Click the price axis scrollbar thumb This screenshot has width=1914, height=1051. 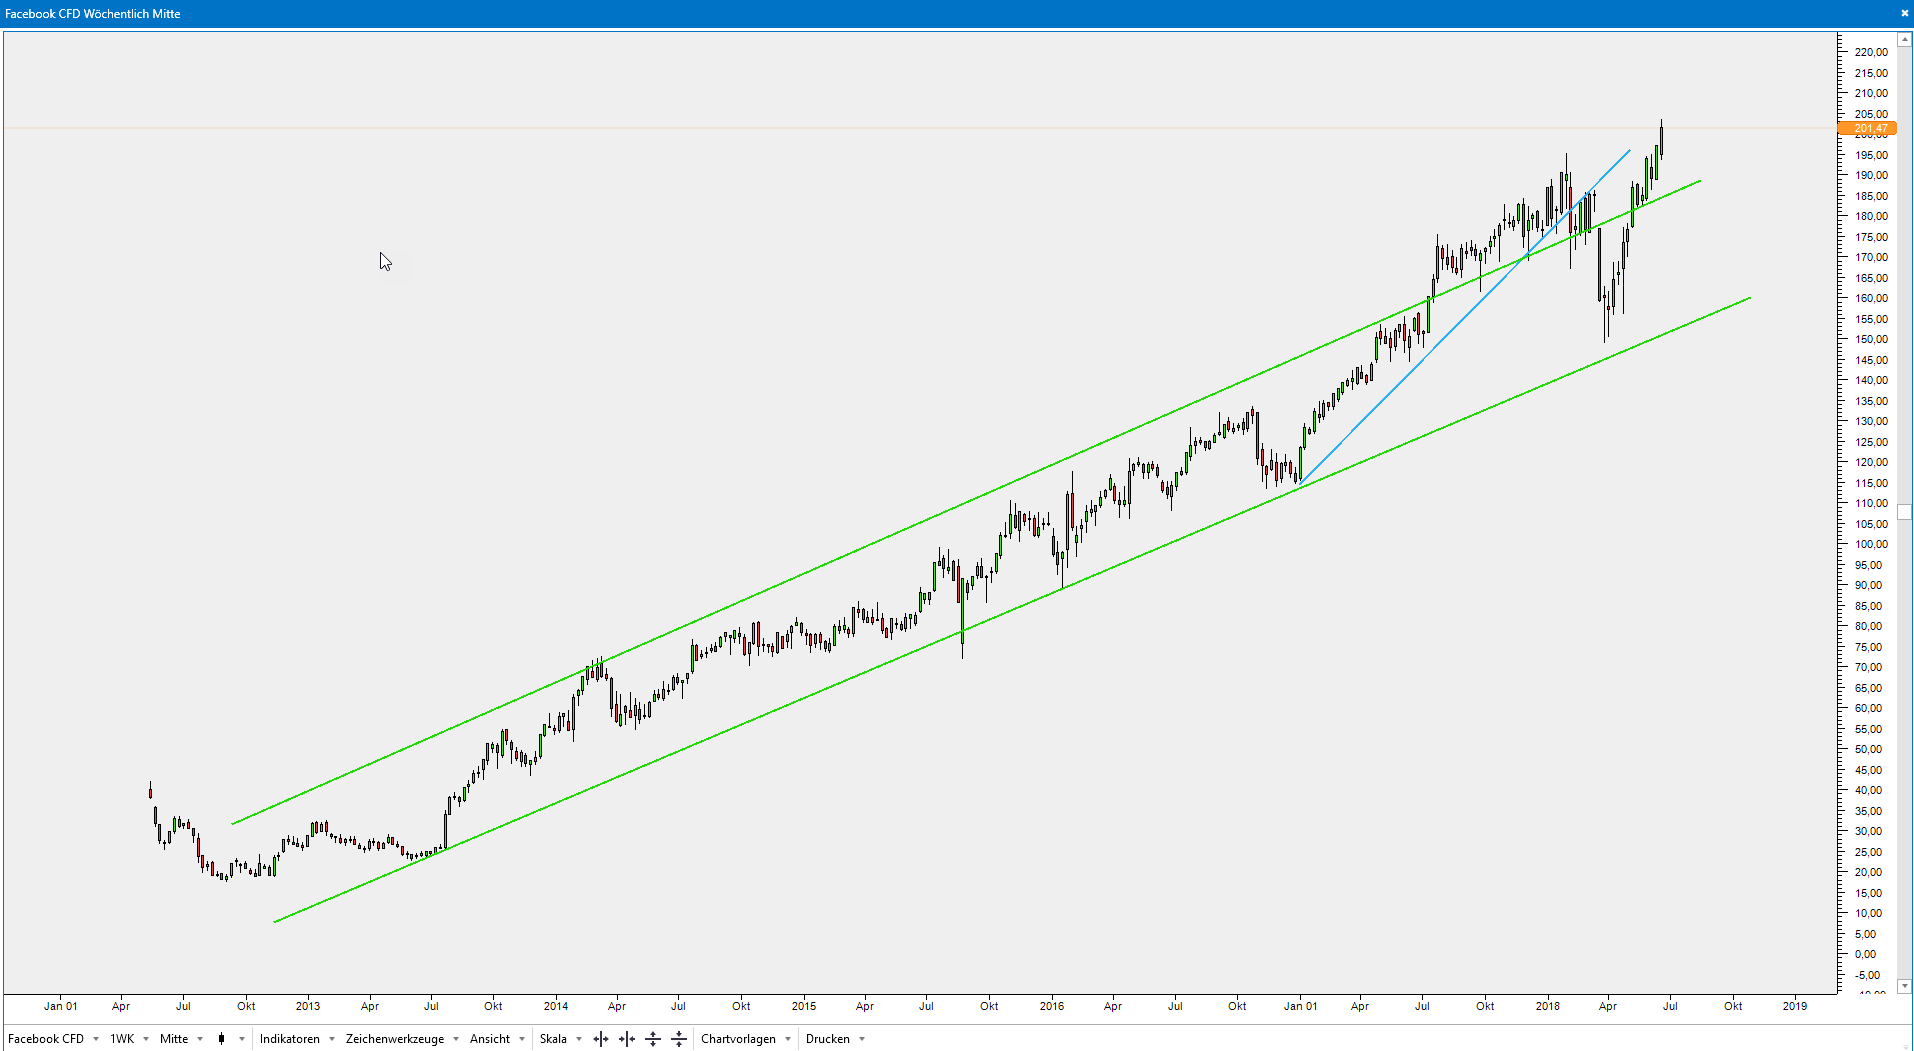[1905, 512]
